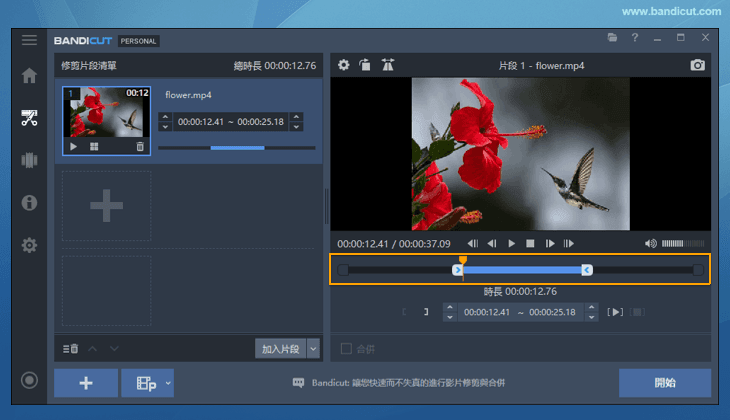Delete the flower.mp4 segment with trash icon
Image resolution: width=730 pixels, height=420 pixels.
140,146
